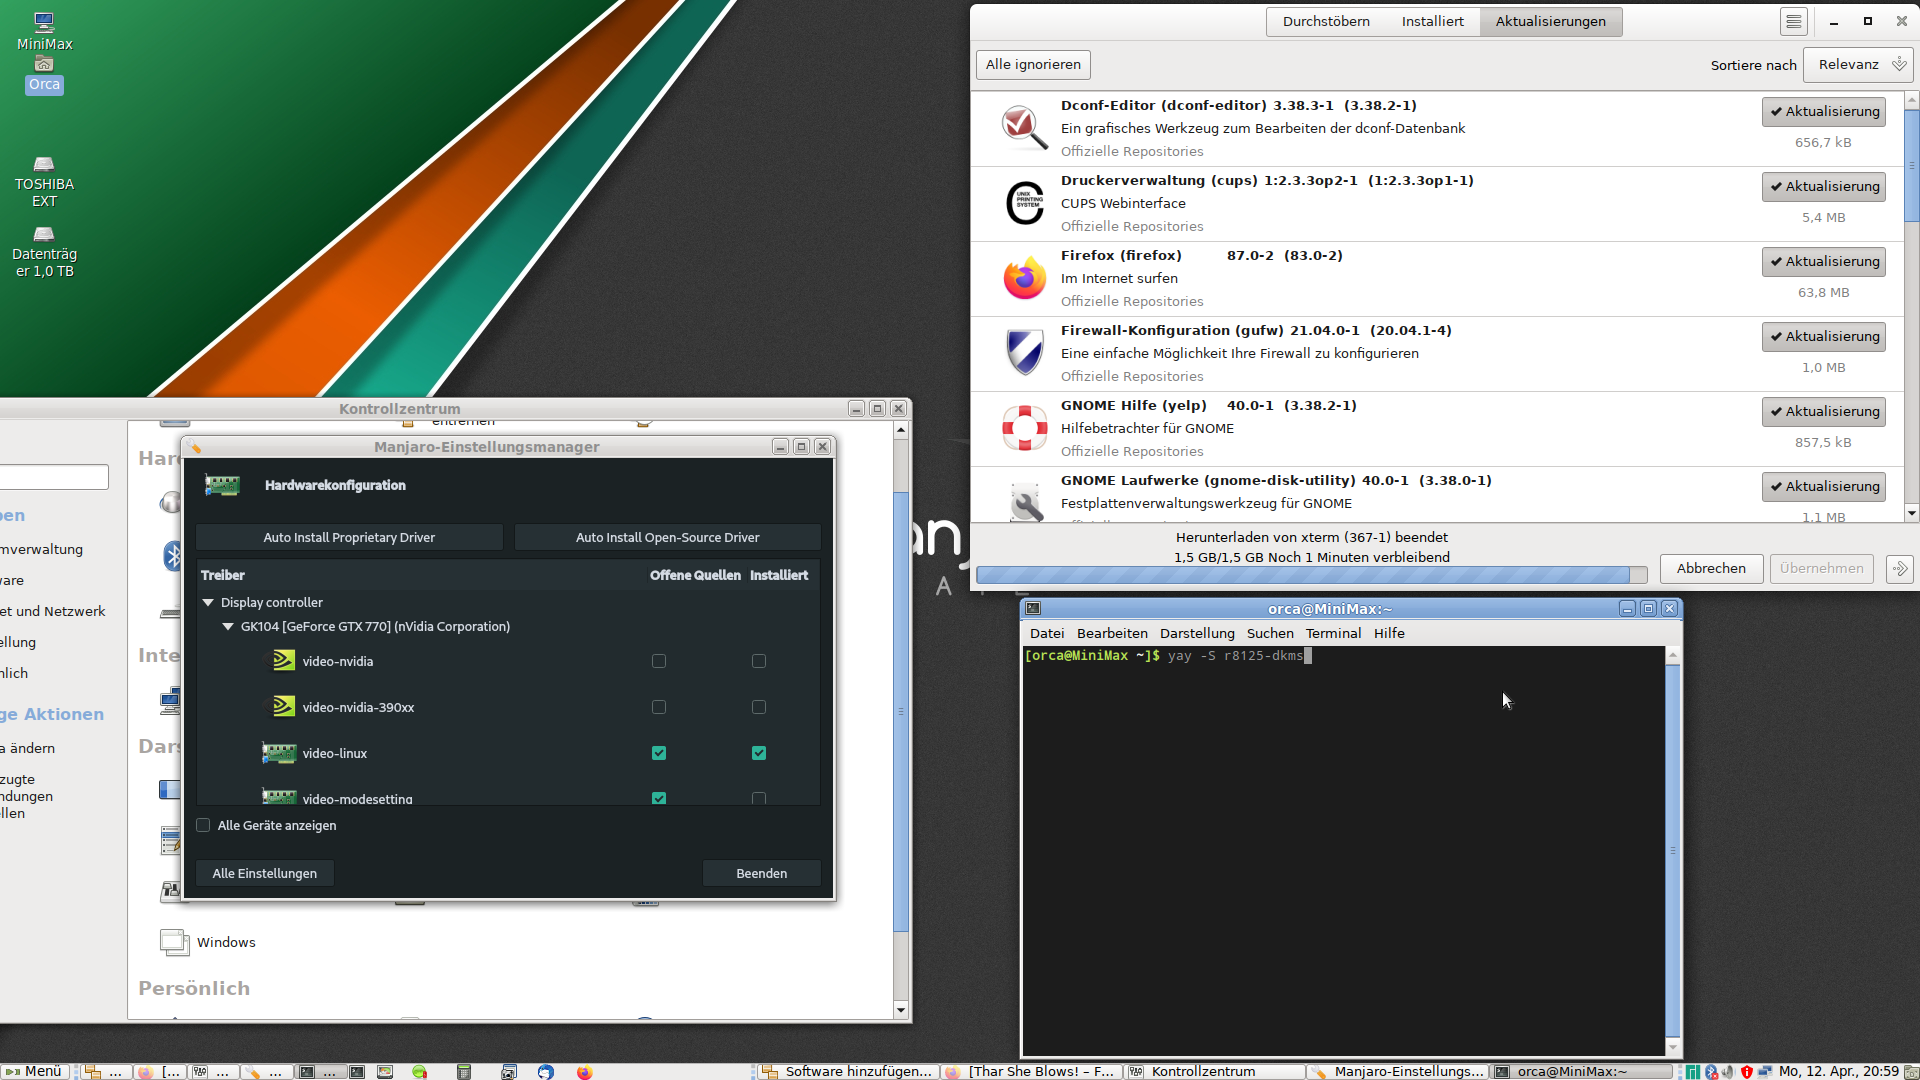The height and width of the screenshot is (1080, 1920).
Task: Open the Menü button in the panel
Action: pyautogui.click(x=35, y=1072)
